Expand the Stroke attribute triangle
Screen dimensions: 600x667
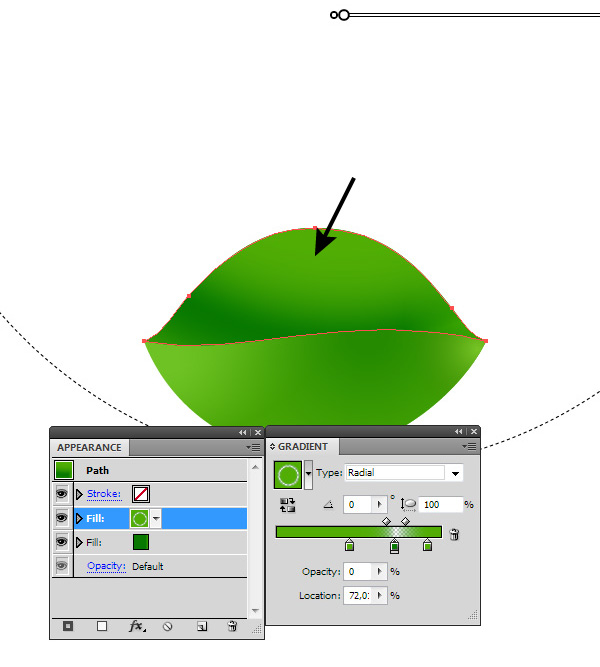pyautogui.click(x=80, y=494)
